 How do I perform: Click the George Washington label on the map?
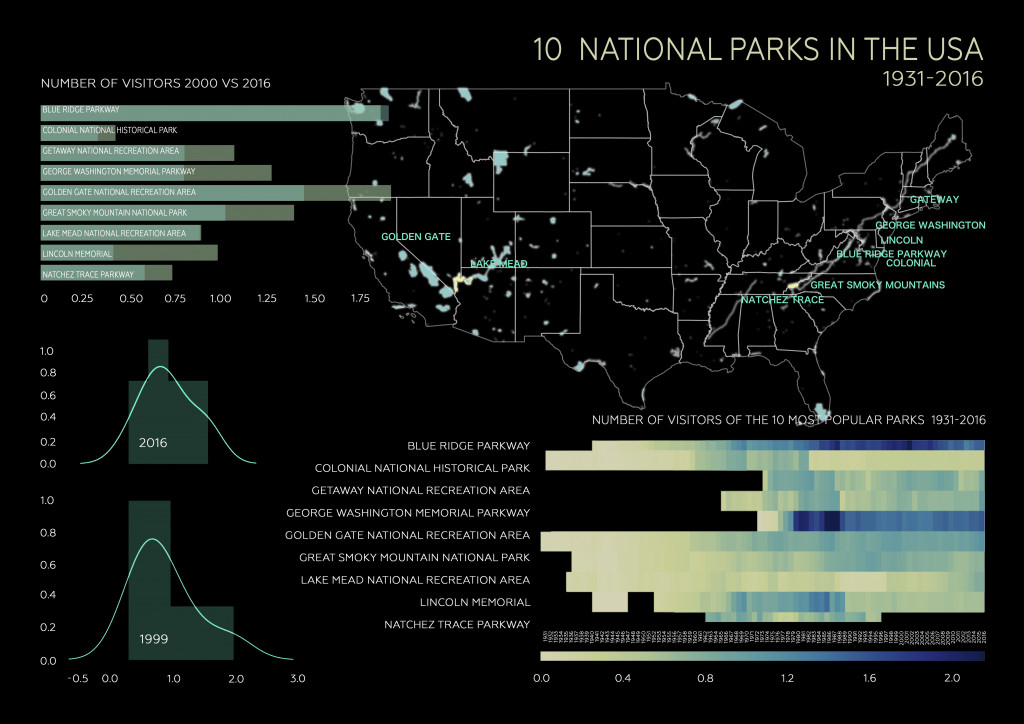pyautogui.click(x=930, y=226)
